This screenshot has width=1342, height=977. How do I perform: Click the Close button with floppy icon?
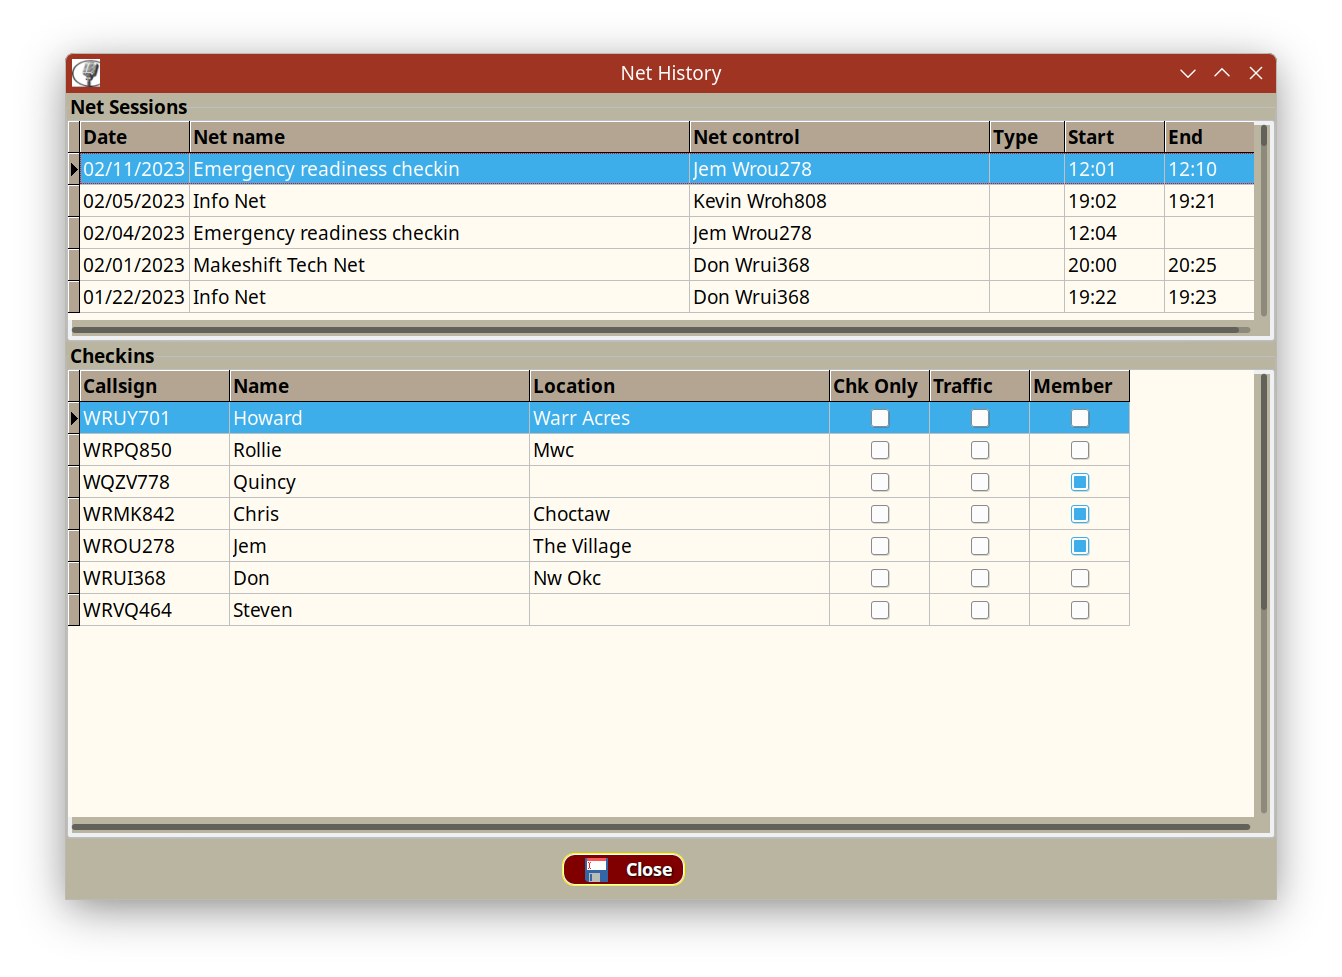coord(623,869)
